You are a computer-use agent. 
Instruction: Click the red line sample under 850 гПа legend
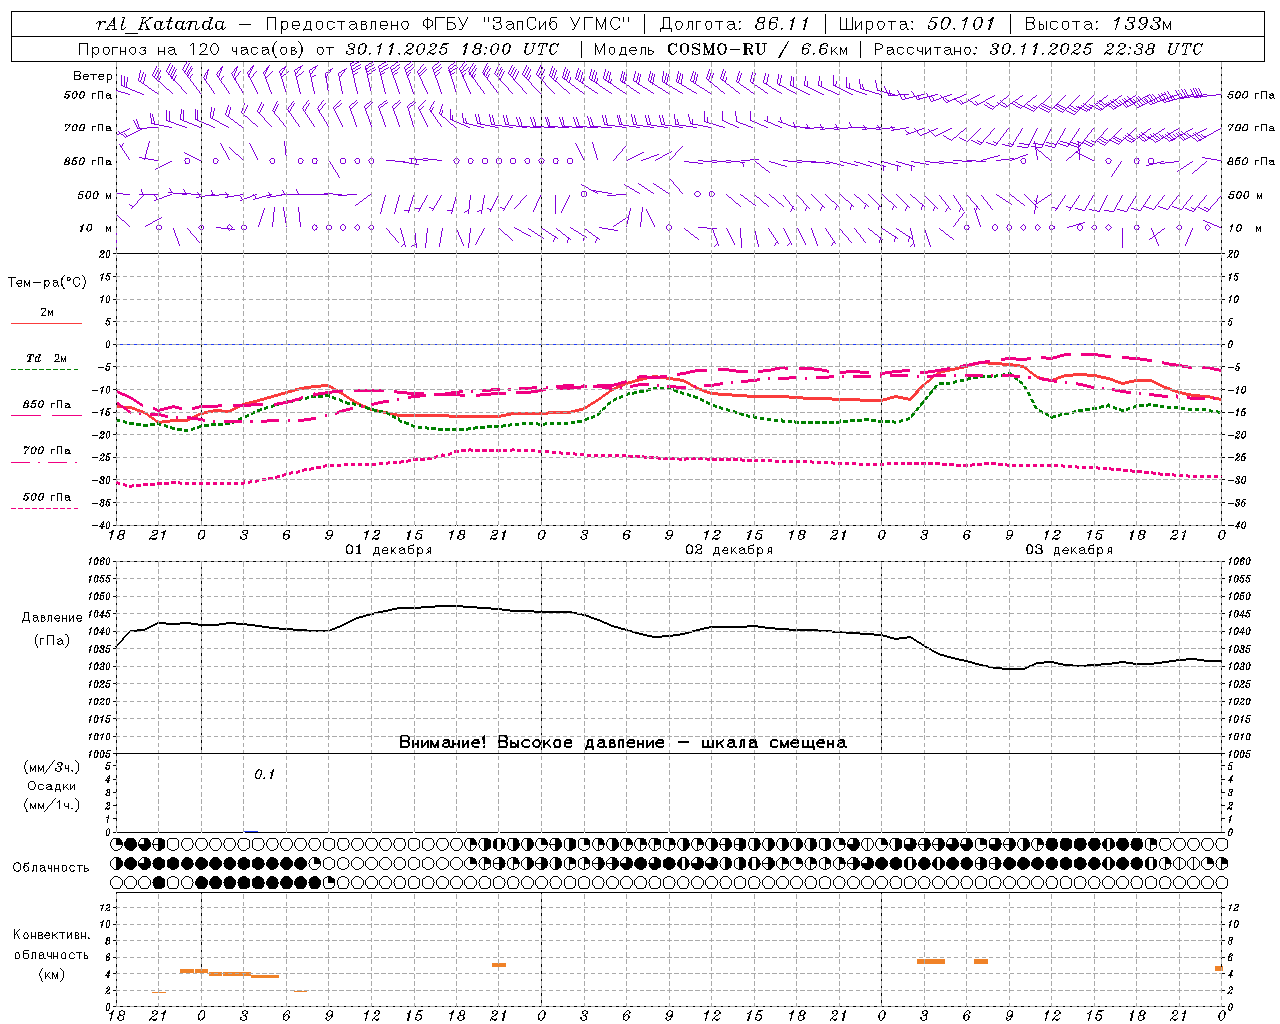pyautogui.click(x=46, y=416)
